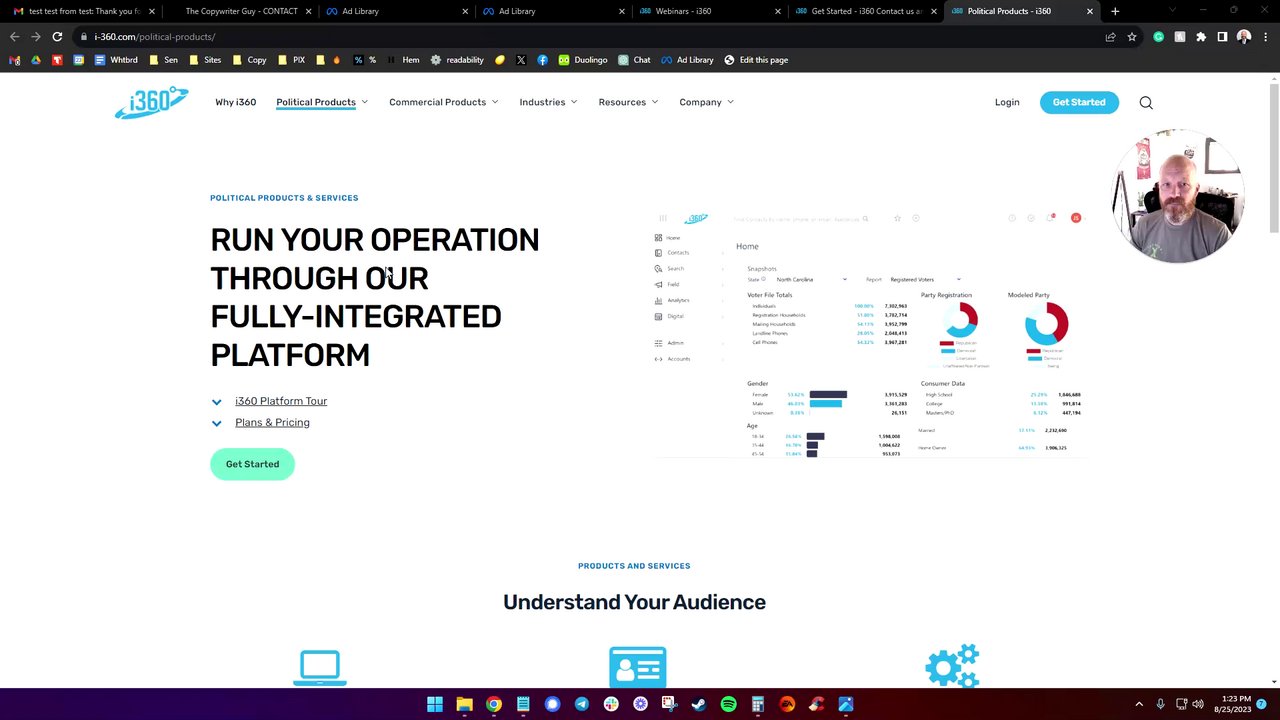Click the share page icon in address bar
The height and width of the screenshot is (720, 1280).
(x=1110, y=37)
